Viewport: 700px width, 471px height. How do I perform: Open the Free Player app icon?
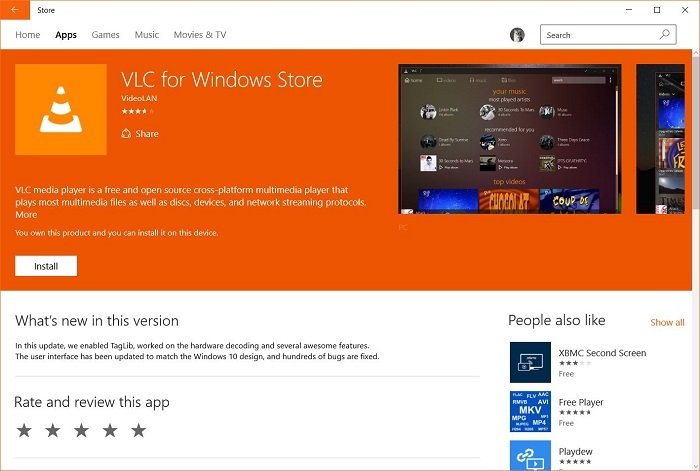[530, 412]
